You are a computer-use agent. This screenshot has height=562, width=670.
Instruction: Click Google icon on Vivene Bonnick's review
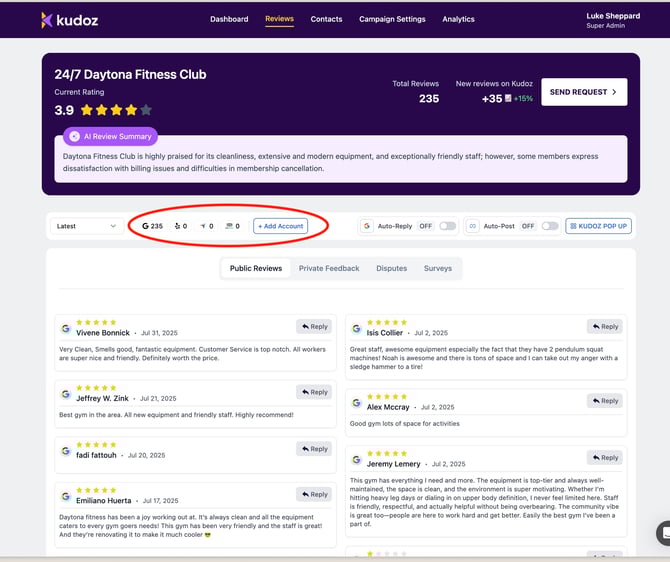[66, 328]
